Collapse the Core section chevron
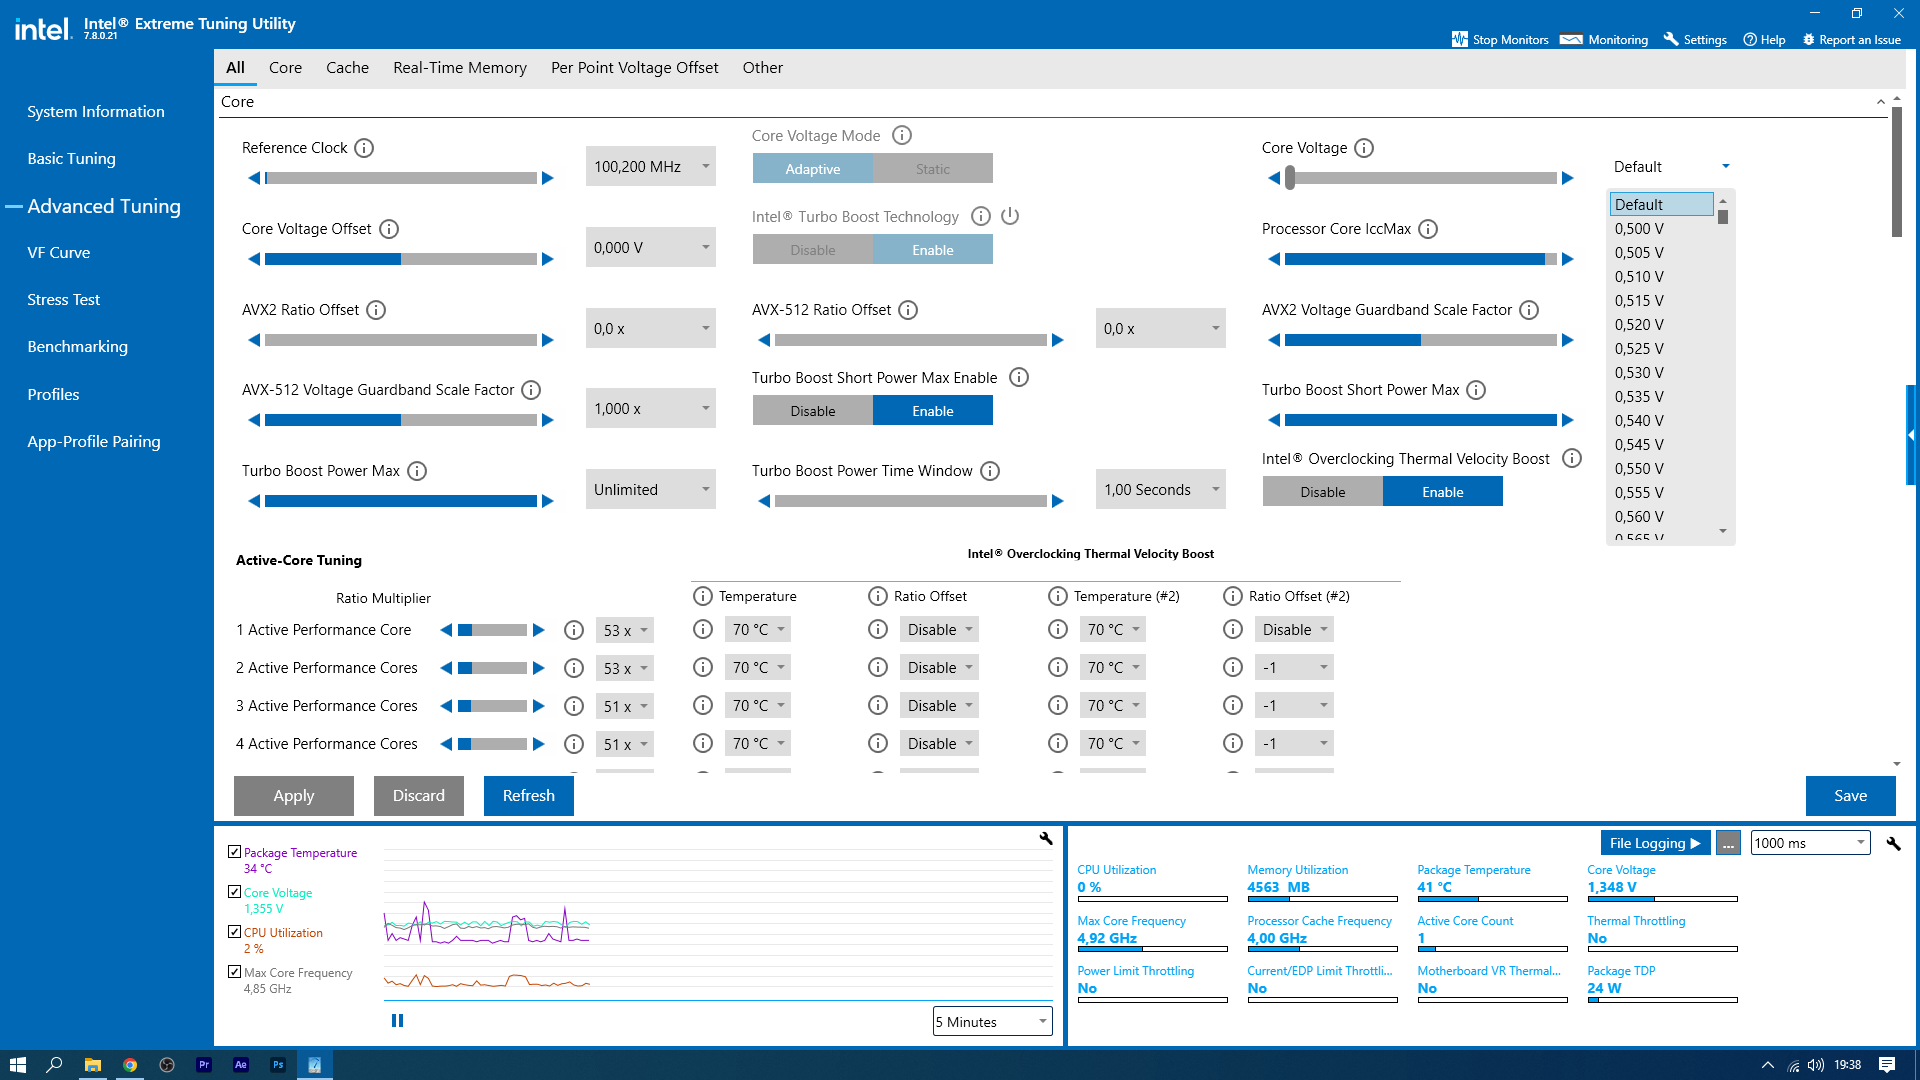Screen dimensions: 1920x1080 tap(1880, 102)
